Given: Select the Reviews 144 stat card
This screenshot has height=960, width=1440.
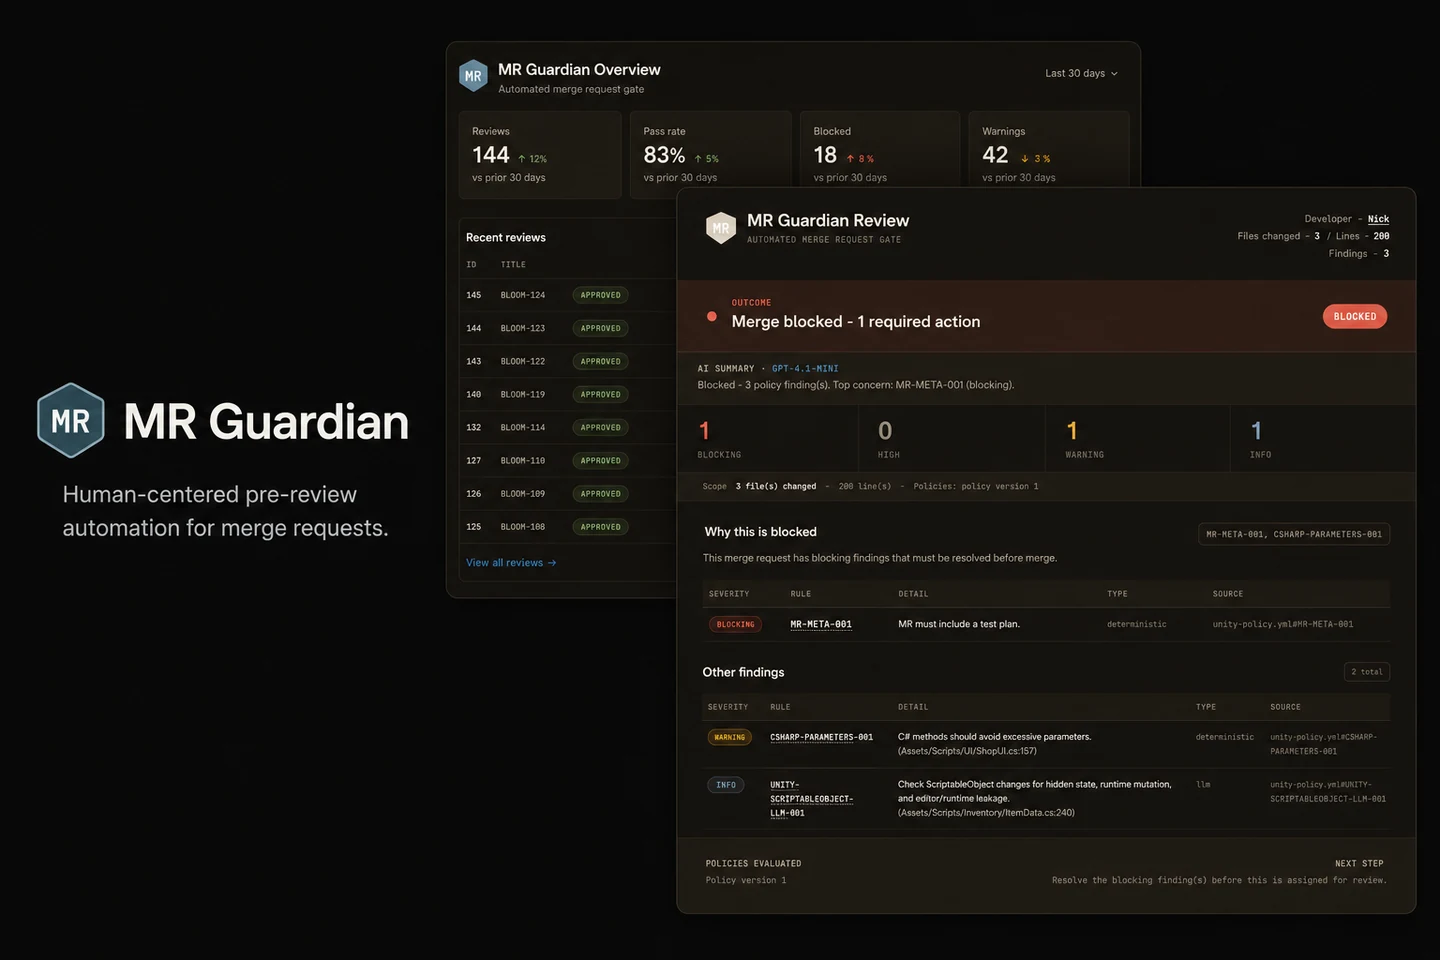Looking at the screenshot, I should (x=540, y=155).
